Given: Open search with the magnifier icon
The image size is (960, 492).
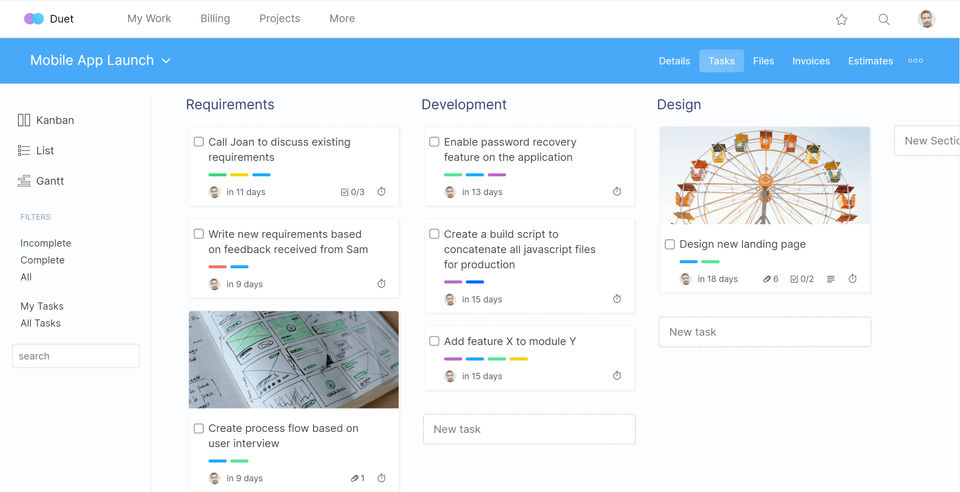Looking at the screenshot, I should tap(884, 19).
